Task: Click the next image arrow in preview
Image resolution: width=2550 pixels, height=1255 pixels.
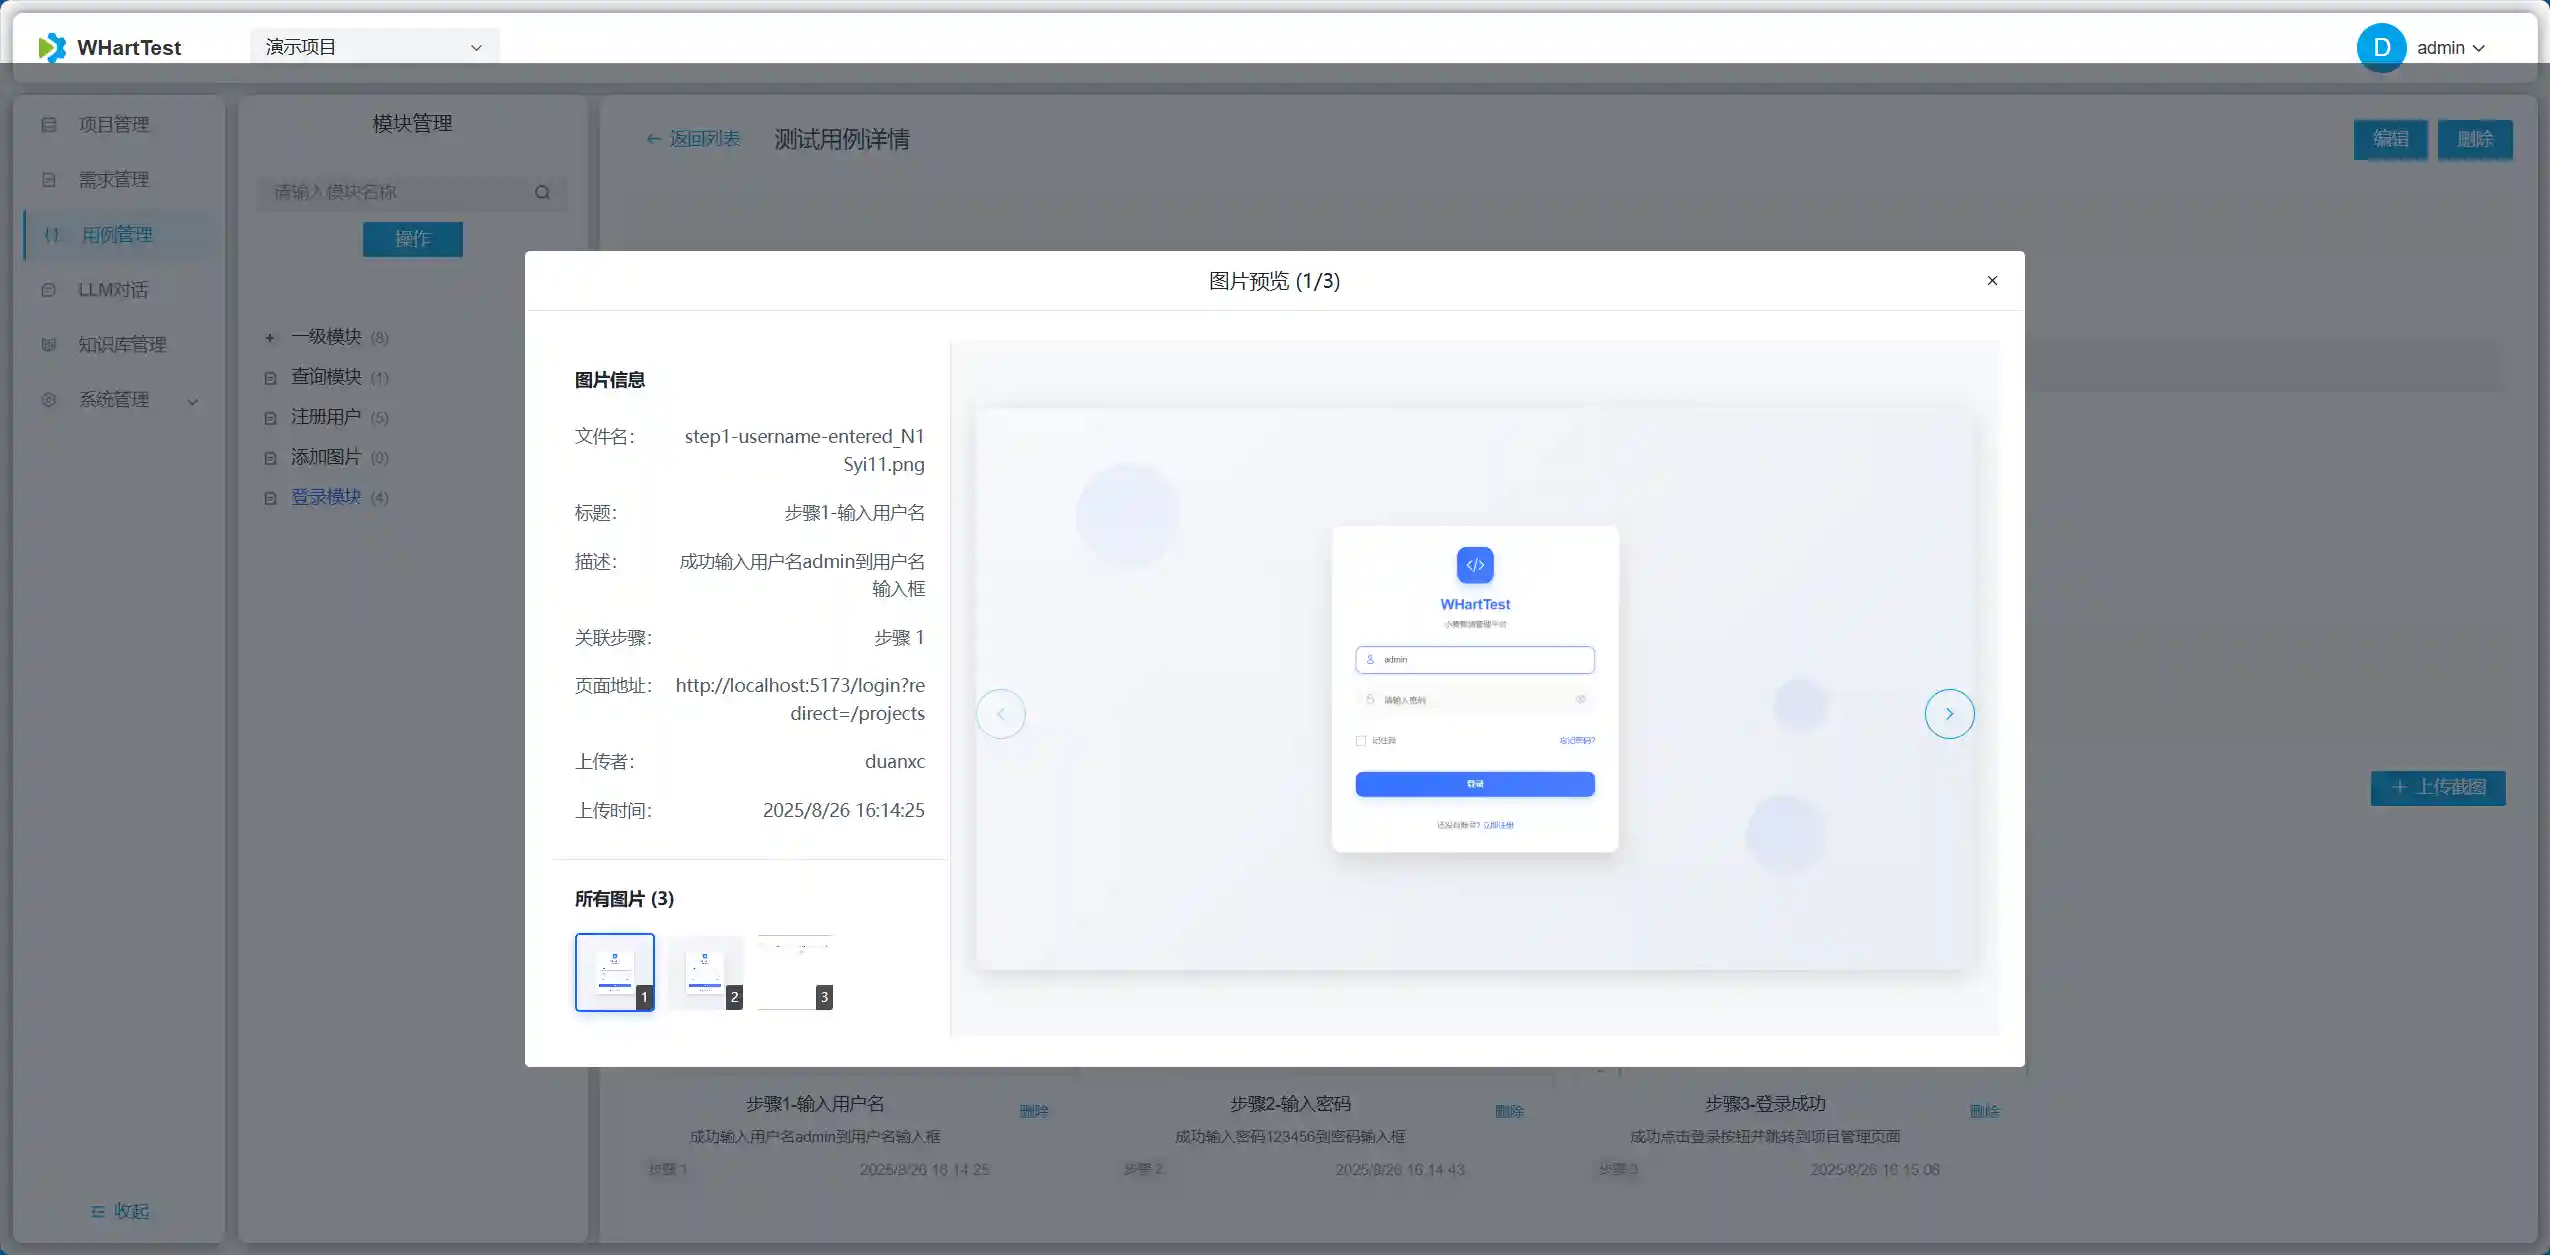Action: [1949, 714]
